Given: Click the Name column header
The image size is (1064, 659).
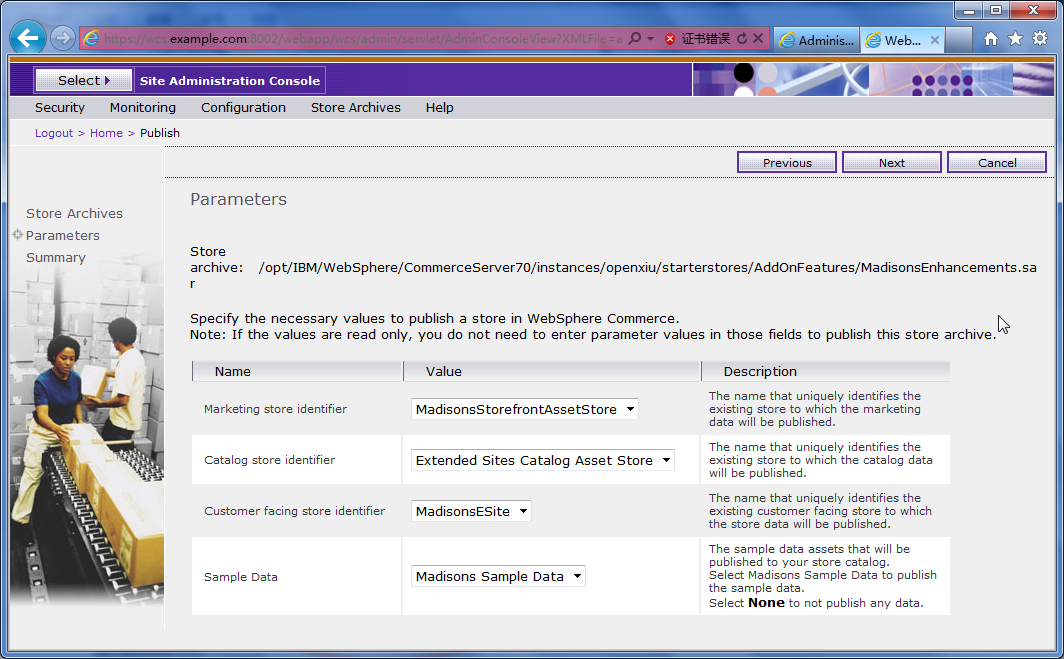Looking at the screenshot, I should [x=297, y=371].
